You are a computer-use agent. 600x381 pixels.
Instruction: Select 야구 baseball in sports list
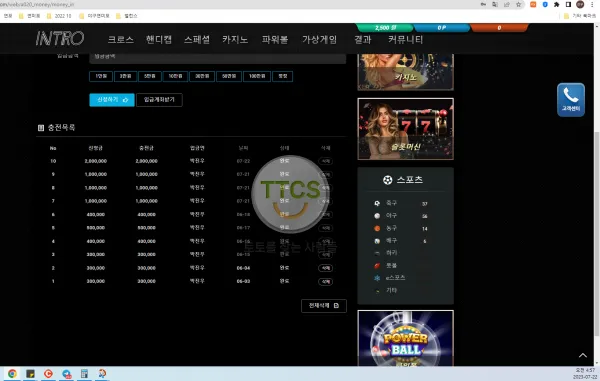point(391,216)
